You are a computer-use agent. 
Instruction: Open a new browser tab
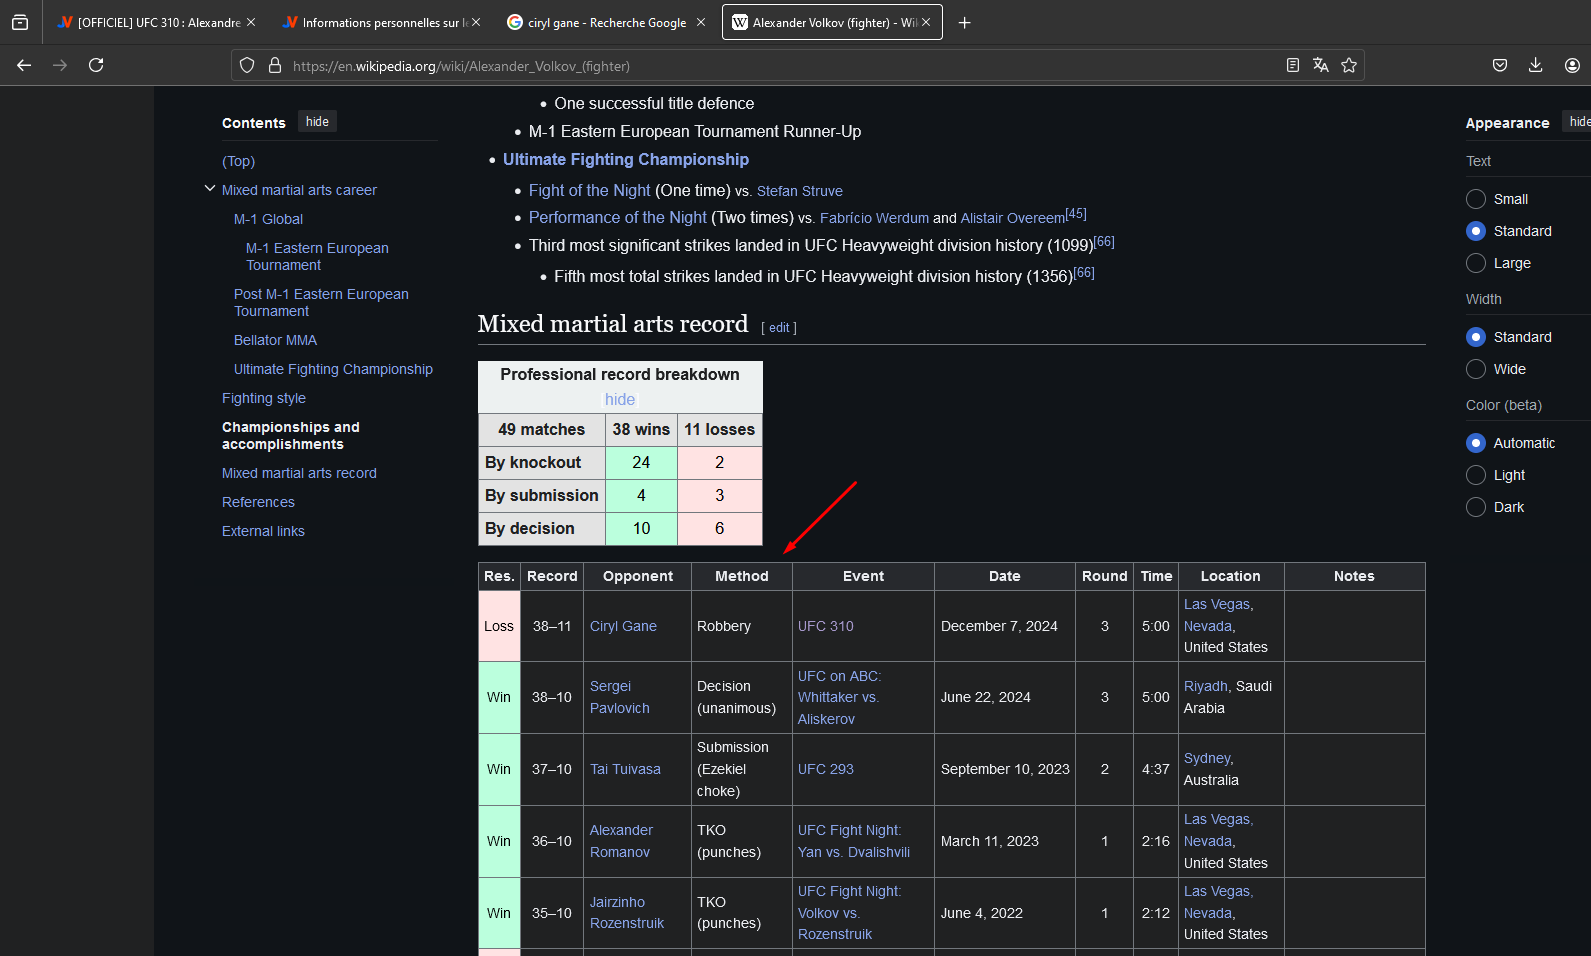[x=965, y=22]
